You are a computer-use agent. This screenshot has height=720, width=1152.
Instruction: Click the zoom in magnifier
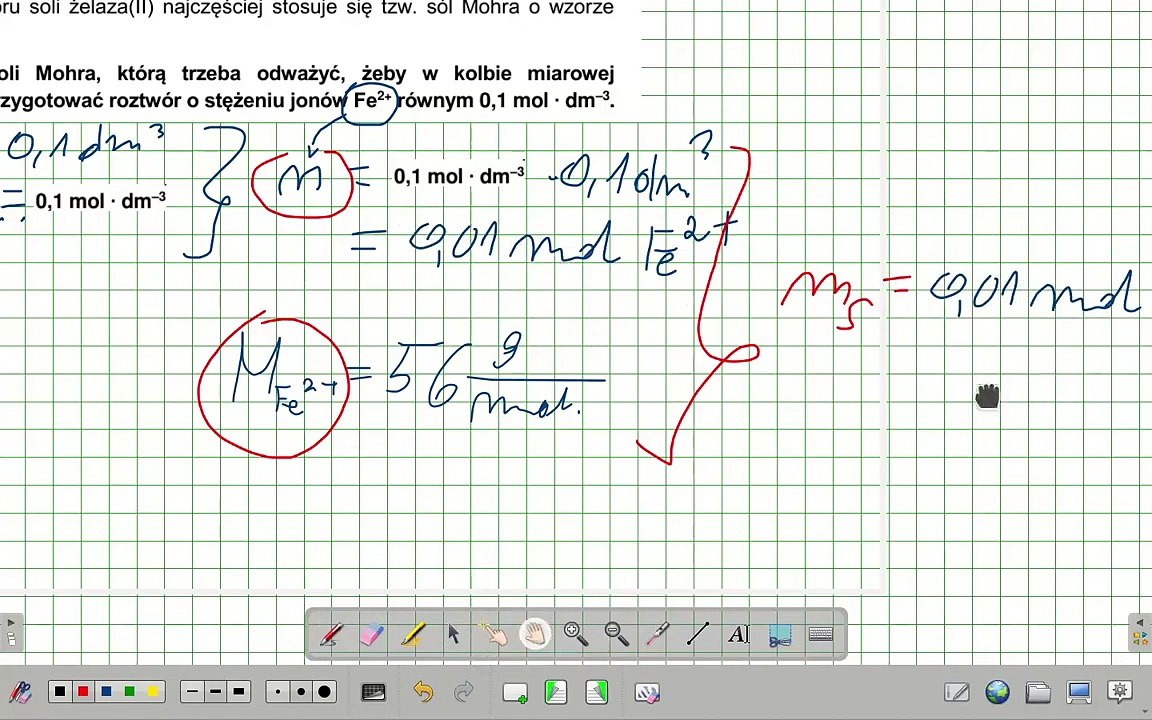tap(576, 633)
